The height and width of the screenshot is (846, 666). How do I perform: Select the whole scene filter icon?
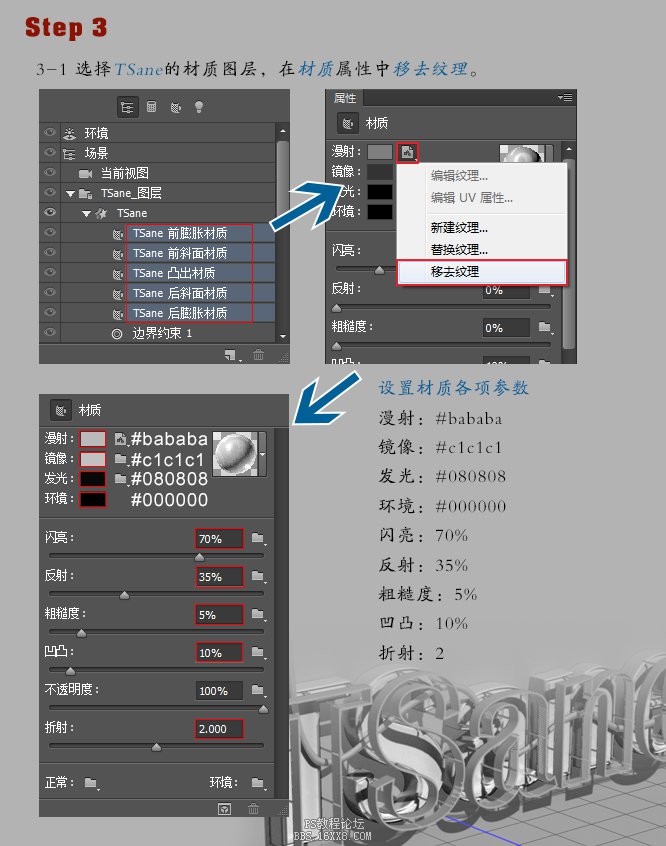pyautogui.click(x=127, y=107)
